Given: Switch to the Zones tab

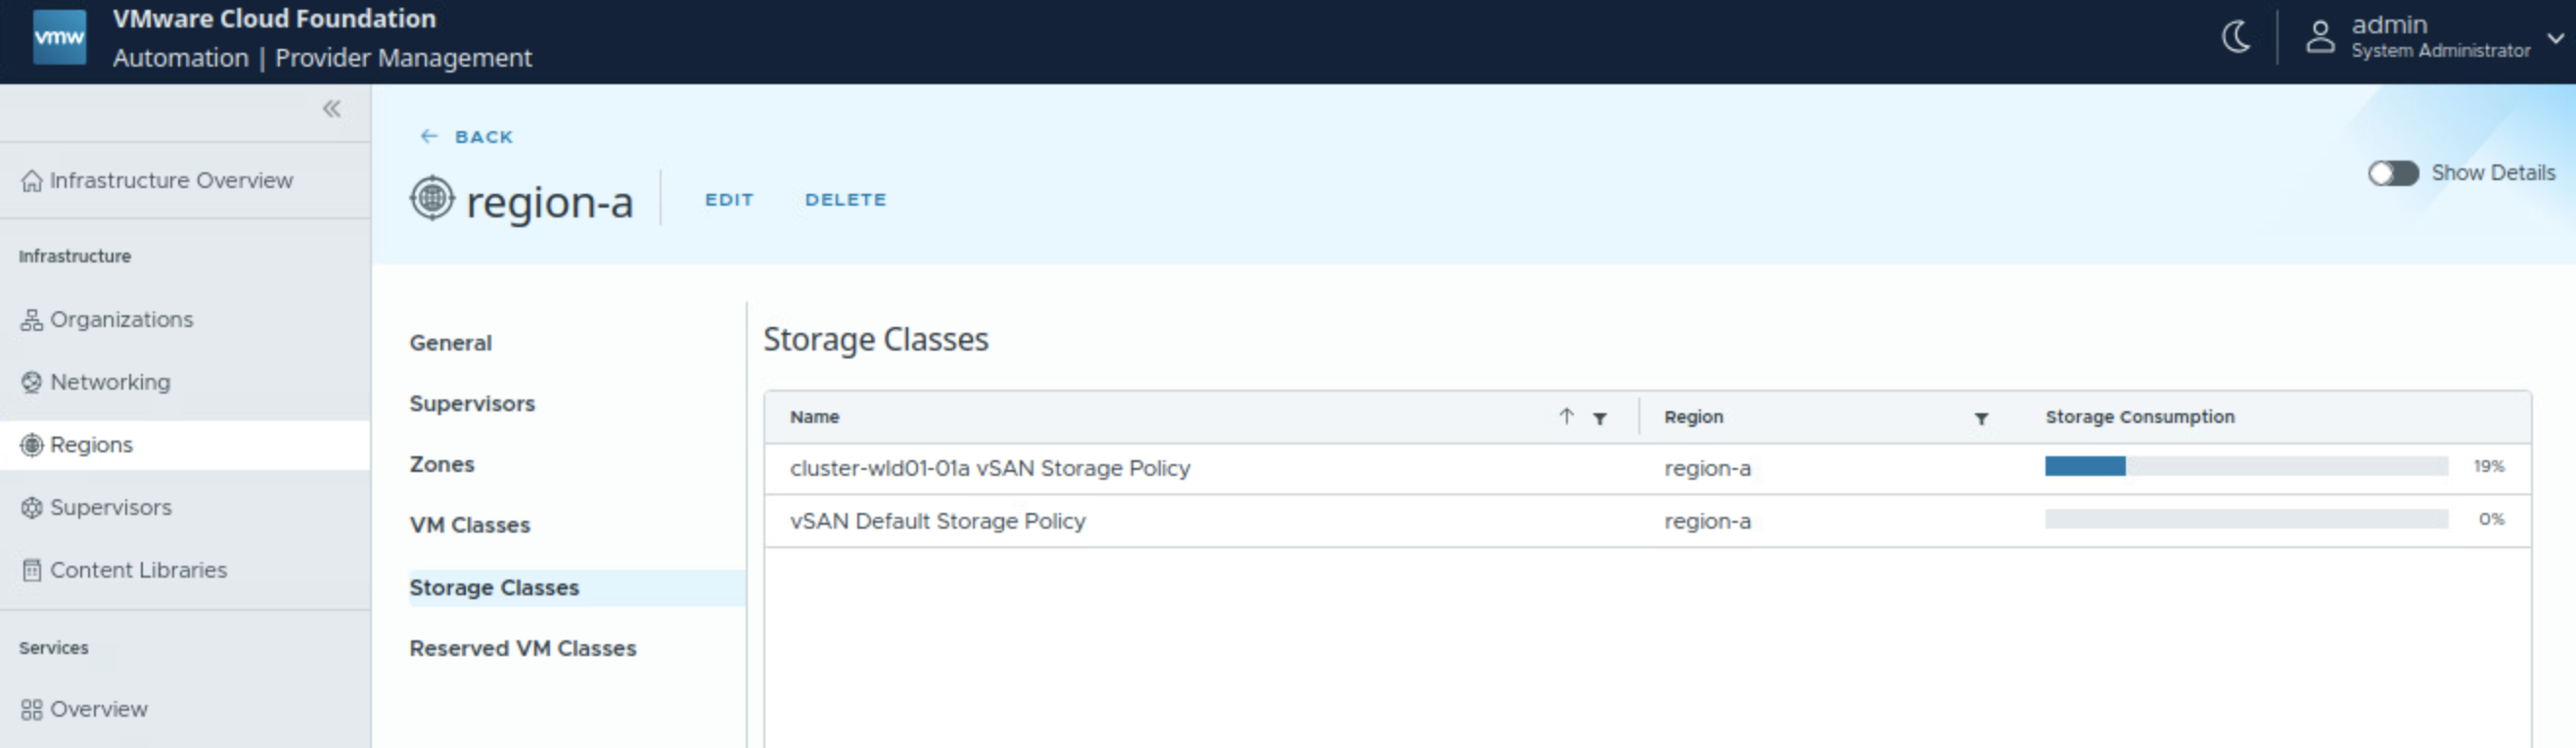Looking at the screenshot, I should 441,464.
